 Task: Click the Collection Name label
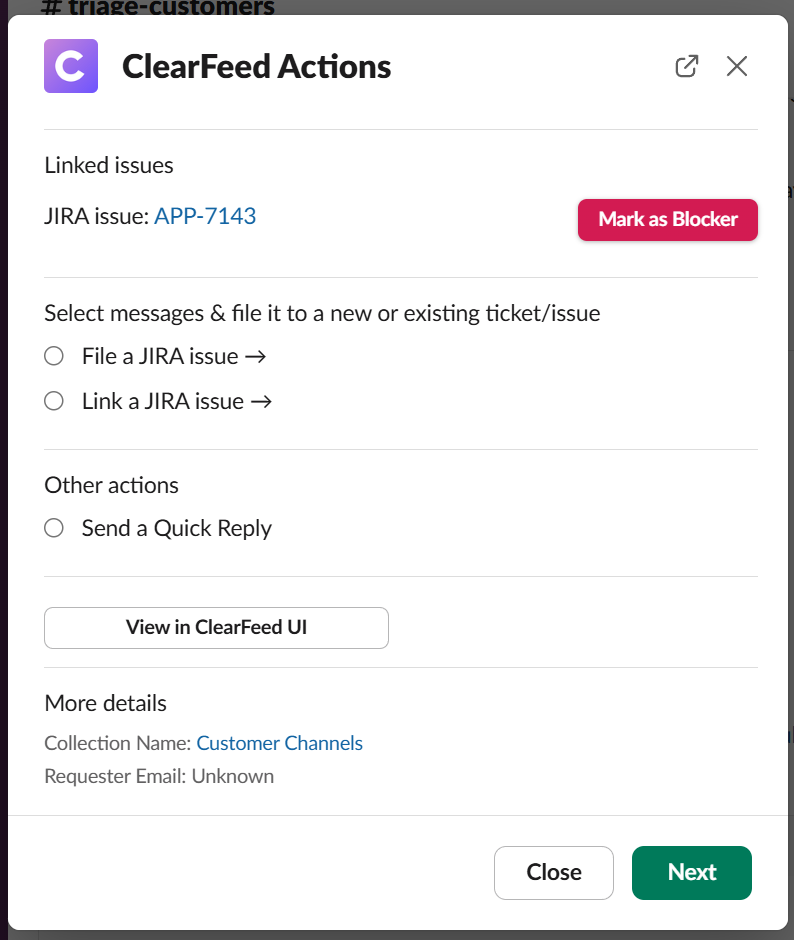[117, 743]
